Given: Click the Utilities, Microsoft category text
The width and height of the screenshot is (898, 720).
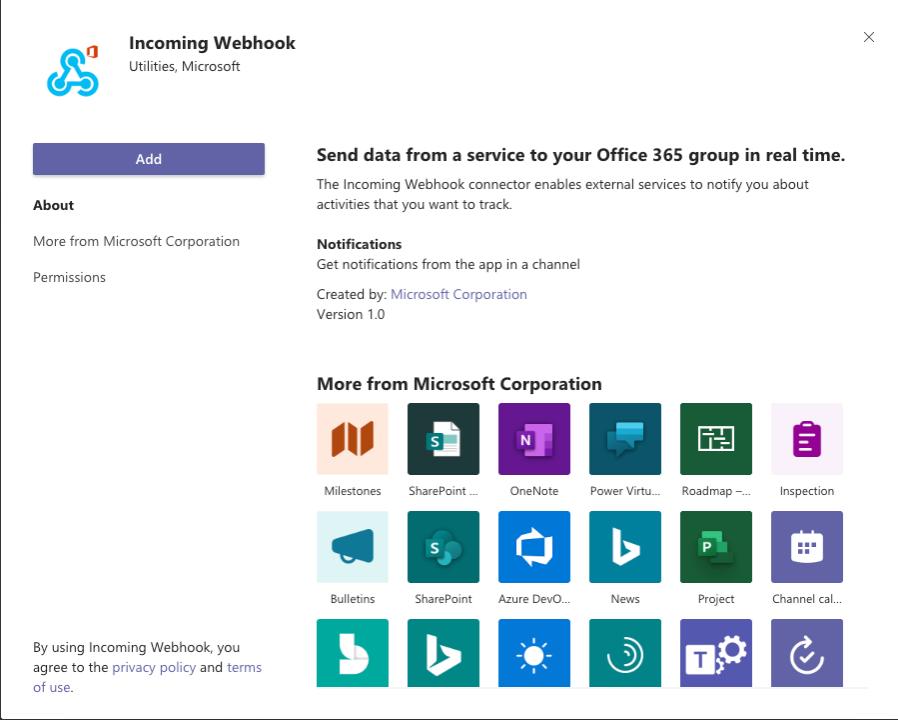Looking at the screenshot, I should point(184,66).
